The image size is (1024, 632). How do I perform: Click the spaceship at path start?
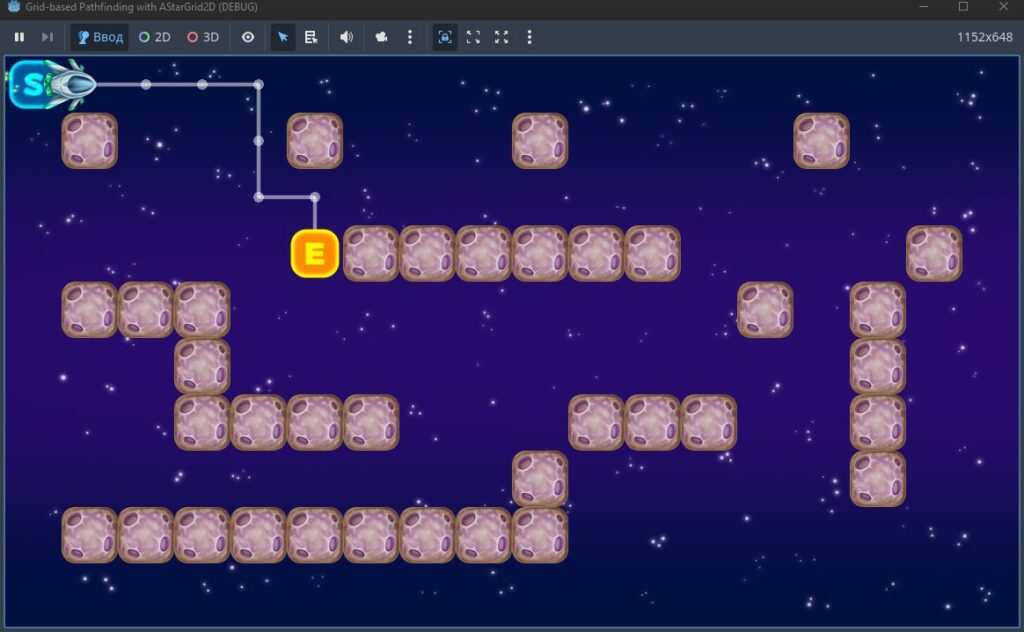71,84
